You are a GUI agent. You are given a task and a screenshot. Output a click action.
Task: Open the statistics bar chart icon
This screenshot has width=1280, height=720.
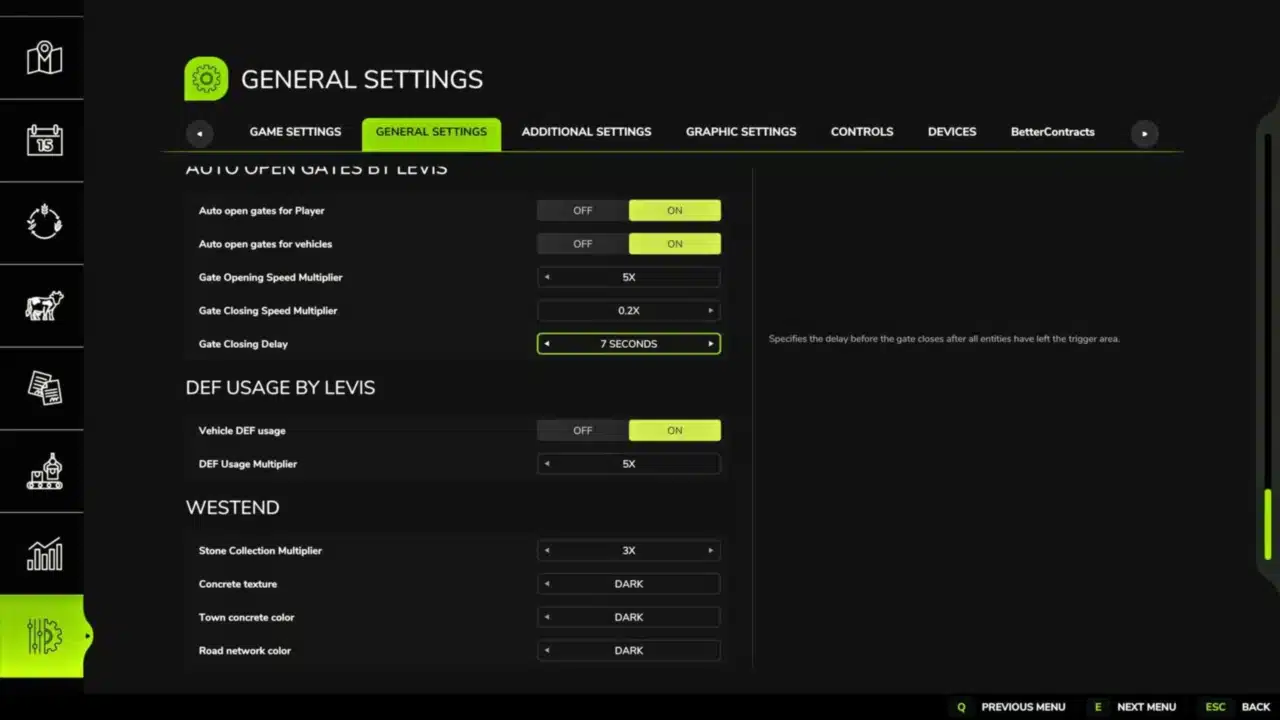coord(44,554)
